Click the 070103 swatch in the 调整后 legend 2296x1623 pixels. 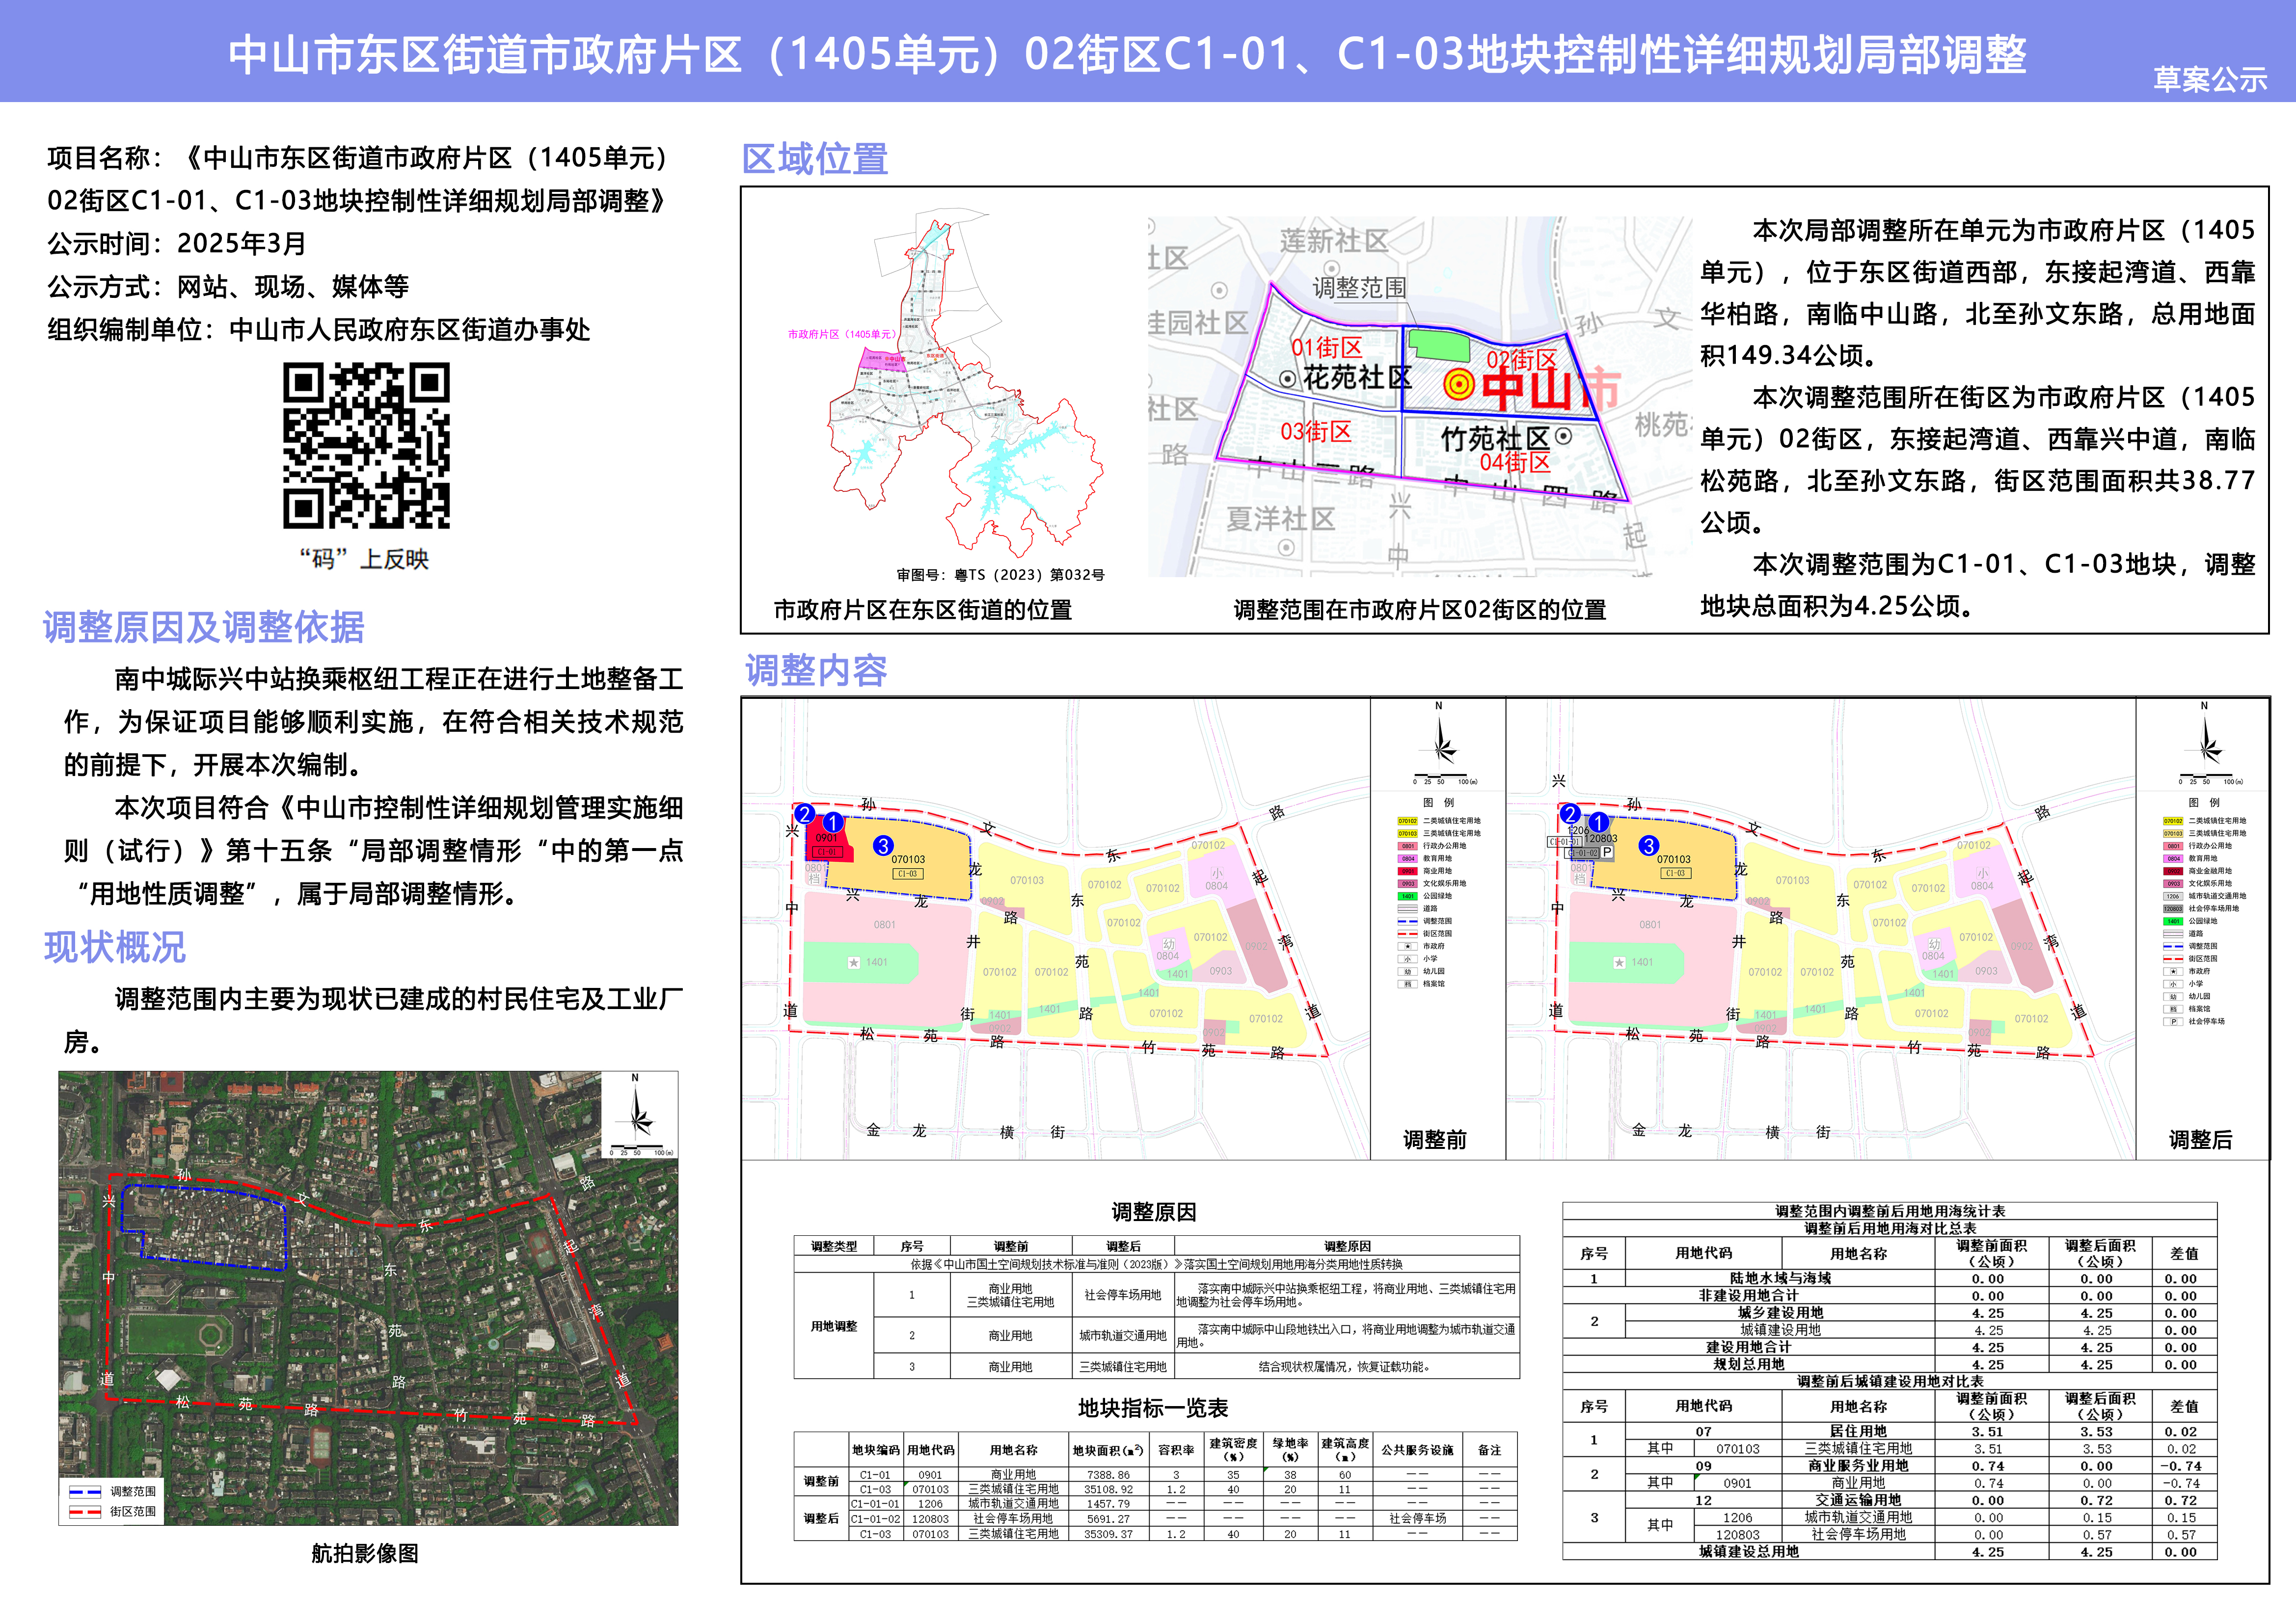(2173, 833)
